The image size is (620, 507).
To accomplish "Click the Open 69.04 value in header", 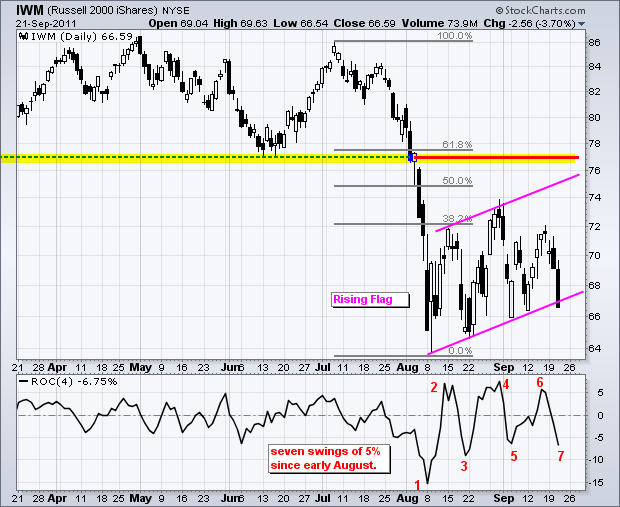I will pos(178,24).
